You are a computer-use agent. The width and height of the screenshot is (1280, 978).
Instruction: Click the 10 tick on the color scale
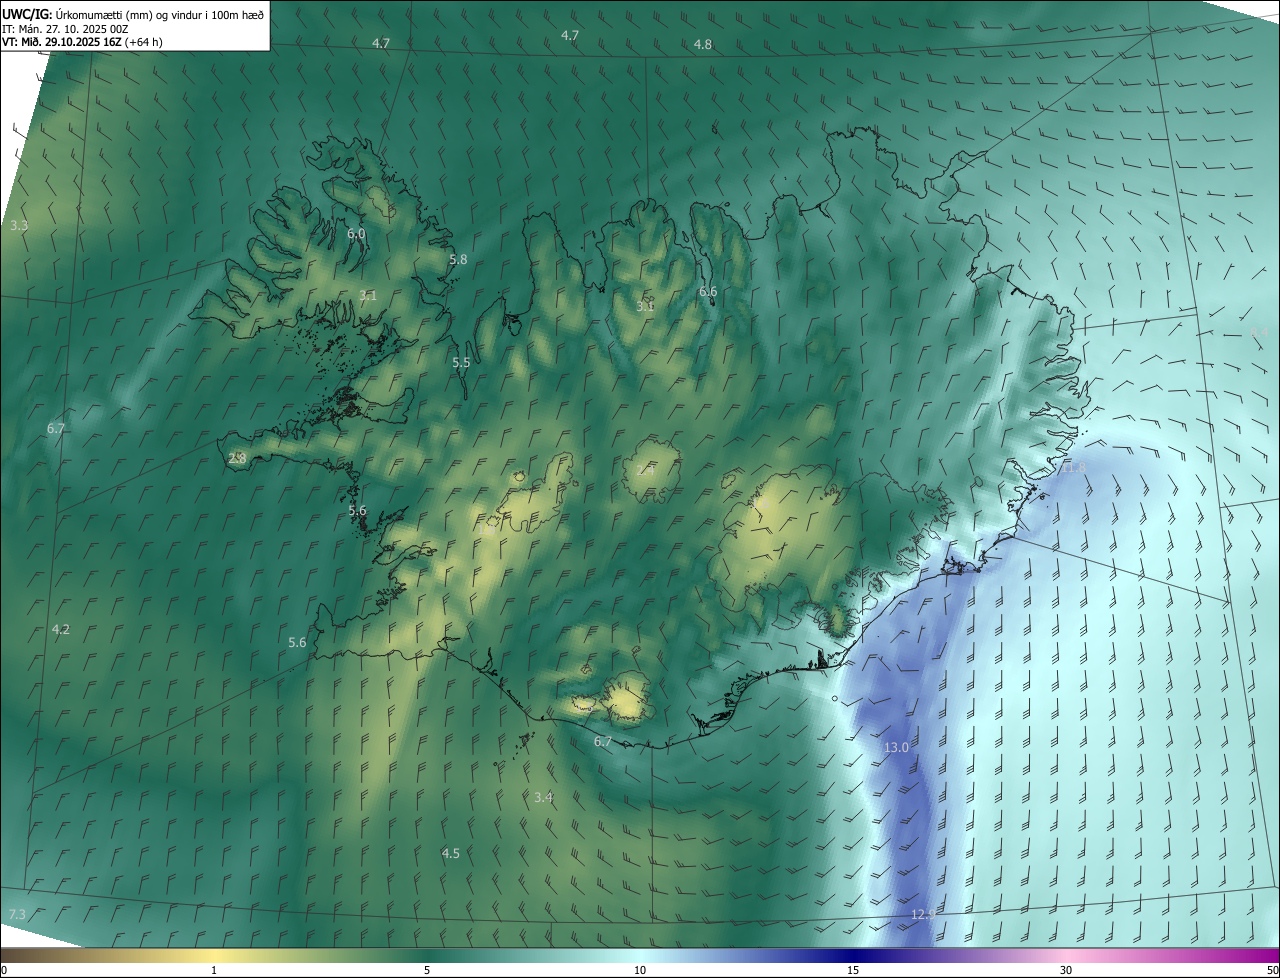point(640,970)
